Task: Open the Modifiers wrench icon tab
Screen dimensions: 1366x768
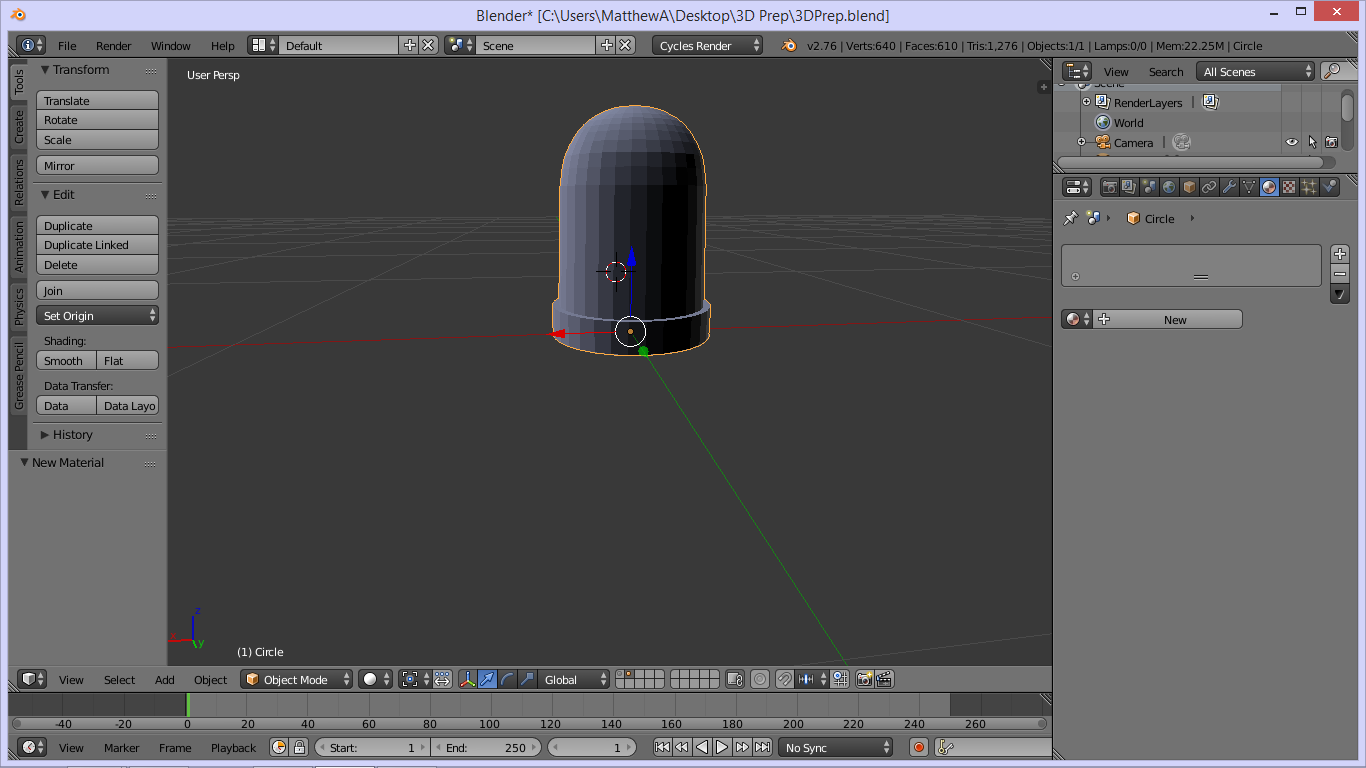Action: 1229,187
